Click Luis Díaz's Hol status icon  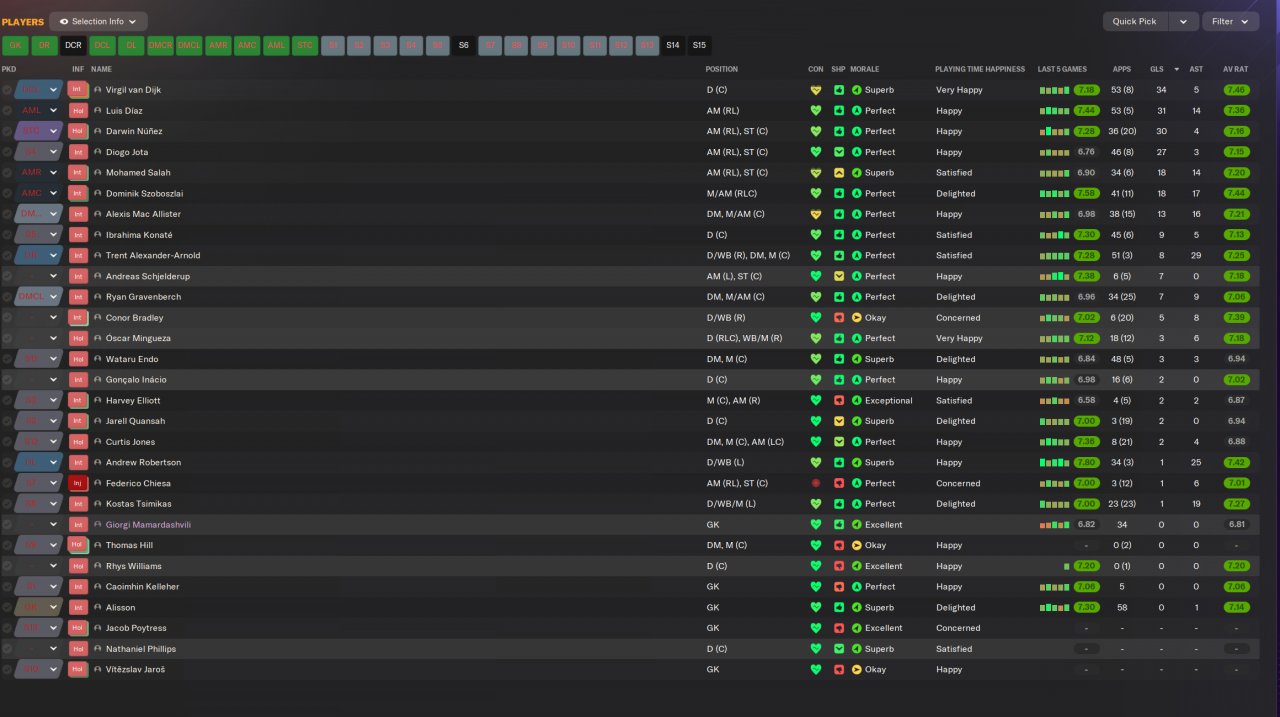coord(78,111)
